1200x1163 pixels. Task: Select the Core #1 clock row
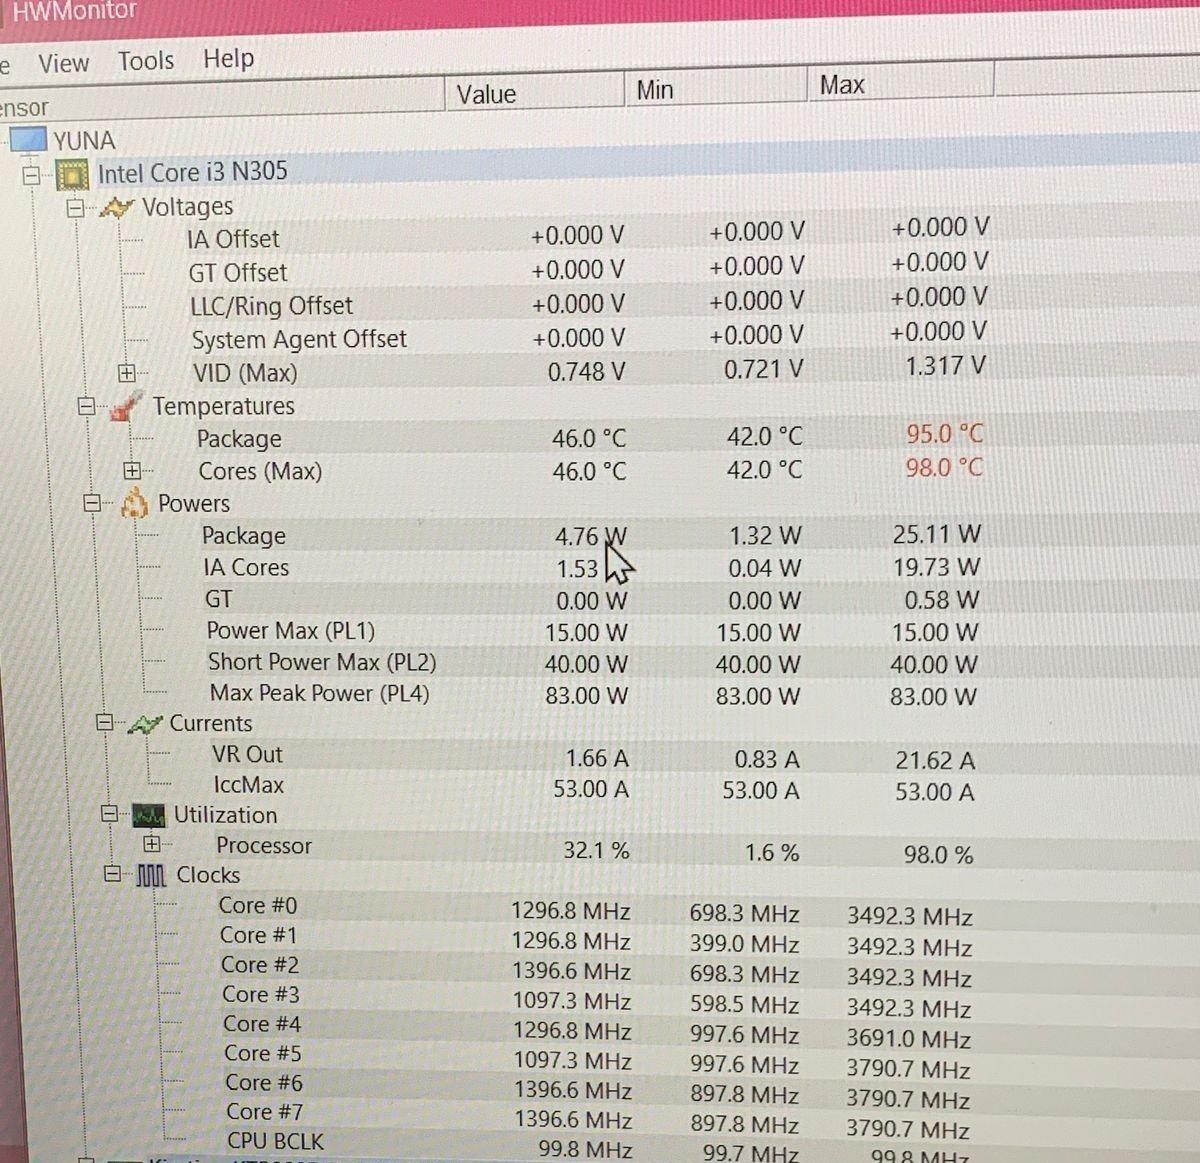coord(259,935)
